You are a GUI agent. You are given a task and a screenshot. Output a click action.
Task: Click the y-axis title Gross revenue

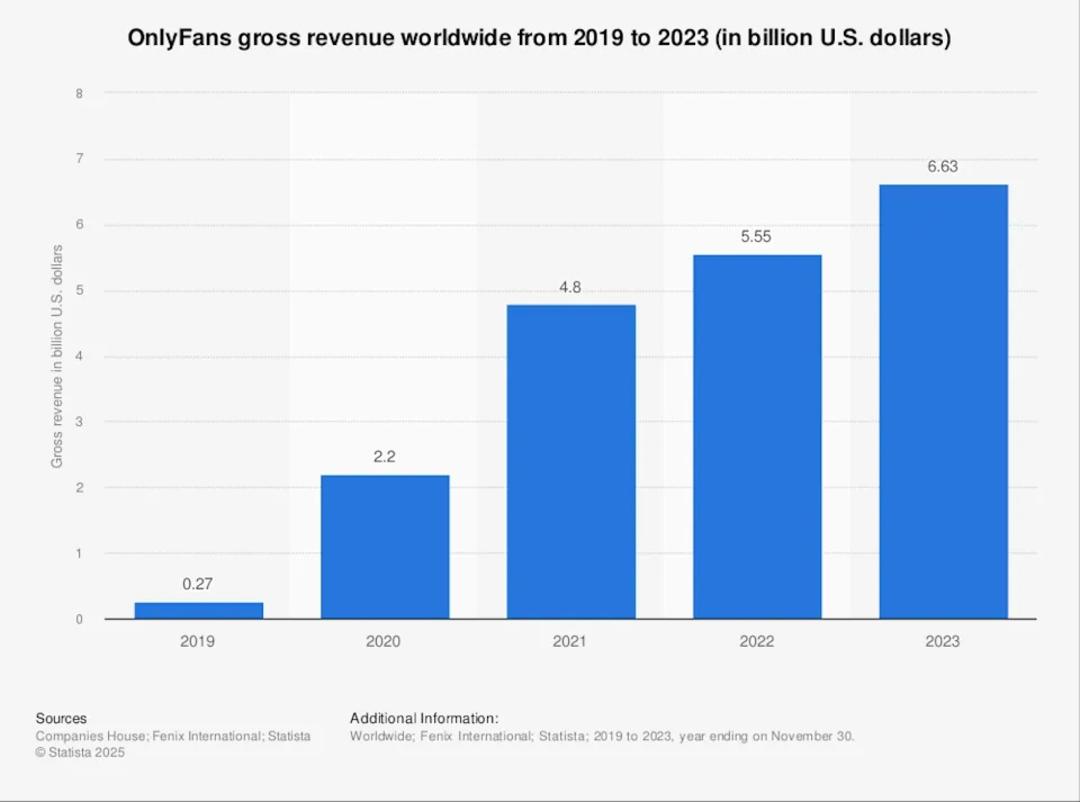tap(56, 356)
